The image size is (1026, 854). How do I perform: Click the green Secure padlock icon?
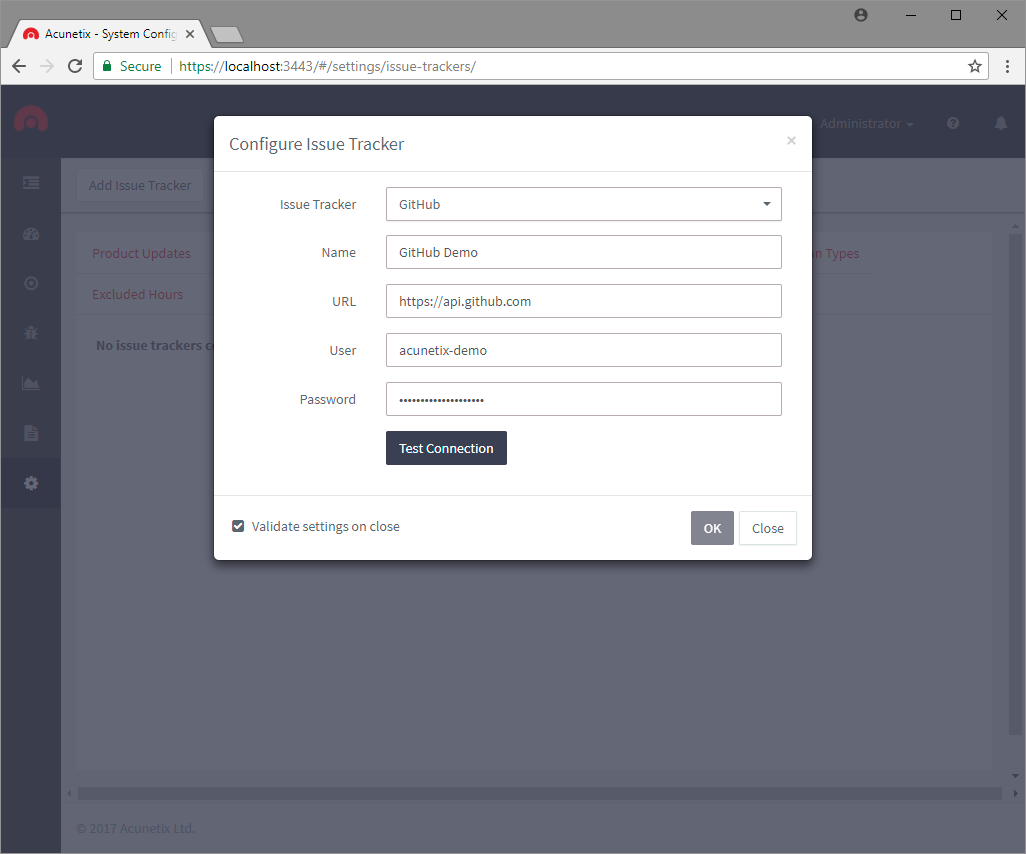107,66
